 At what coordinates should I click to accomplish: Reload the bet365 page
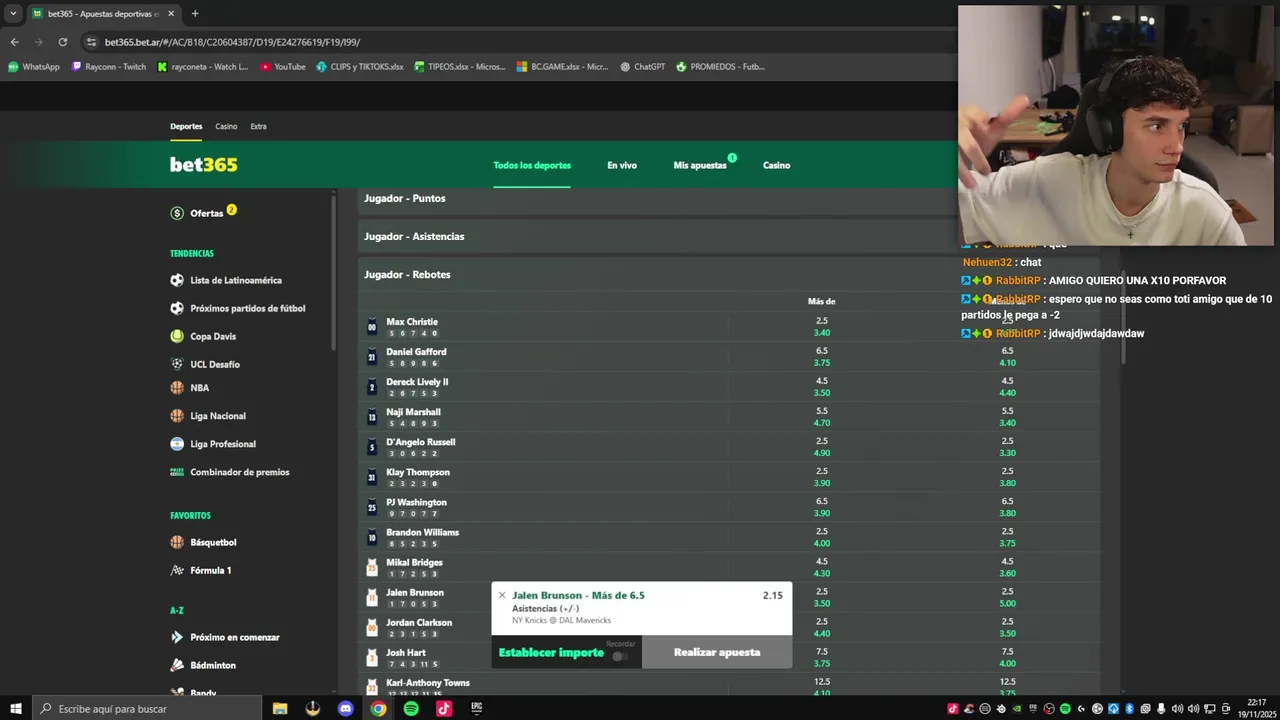click(63, 42)
